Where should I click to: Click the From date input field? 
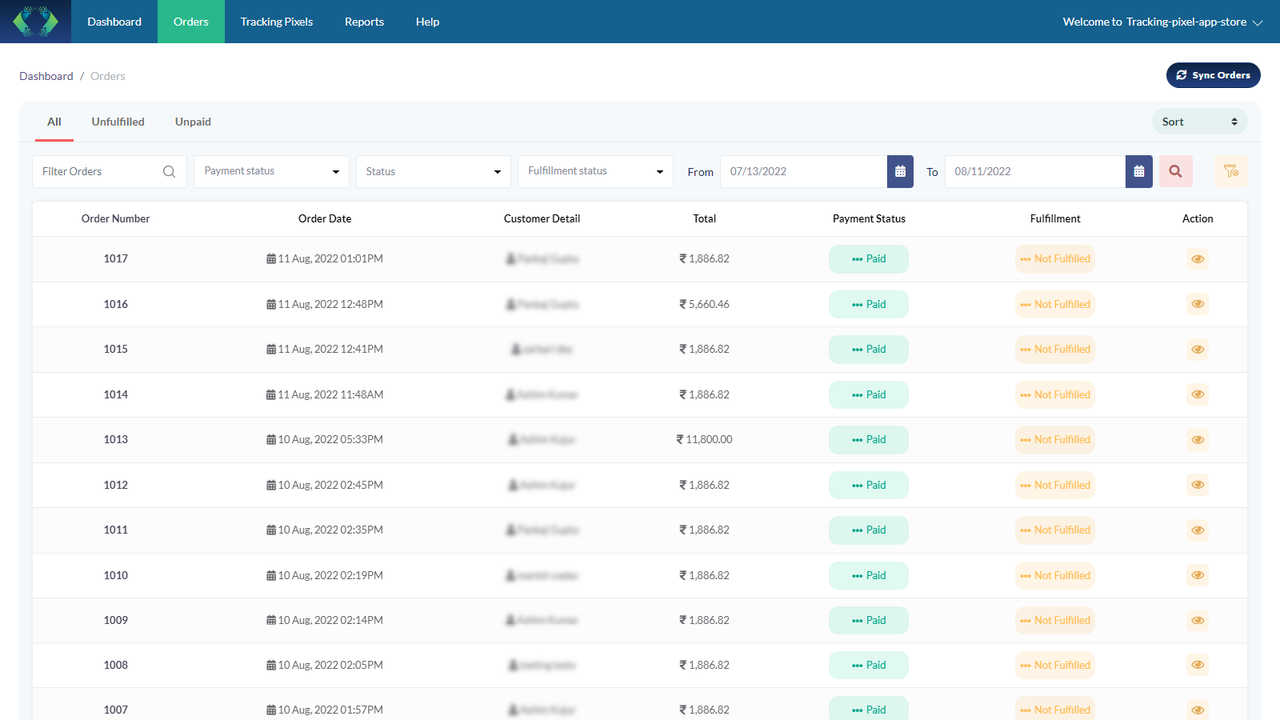coord(803,171)
